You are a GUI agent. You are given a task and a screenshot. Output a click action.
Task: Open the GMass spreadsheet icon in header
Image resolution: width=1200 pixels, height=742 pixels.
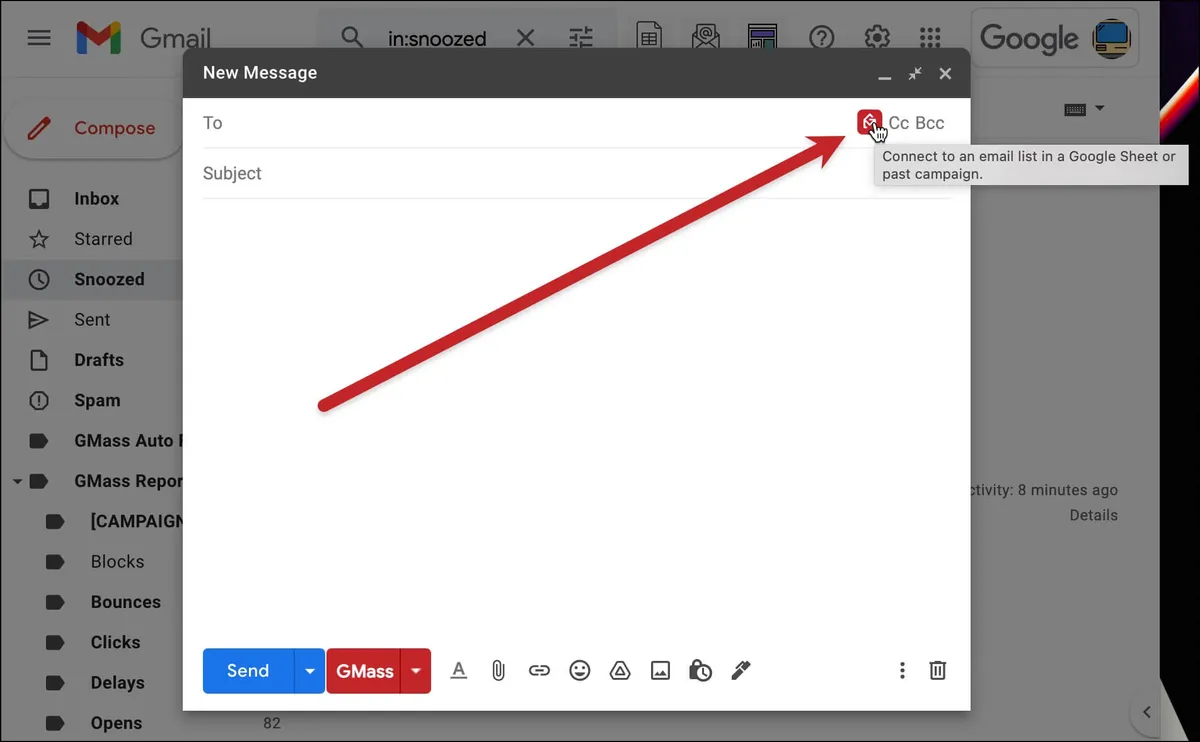[649, 38]
